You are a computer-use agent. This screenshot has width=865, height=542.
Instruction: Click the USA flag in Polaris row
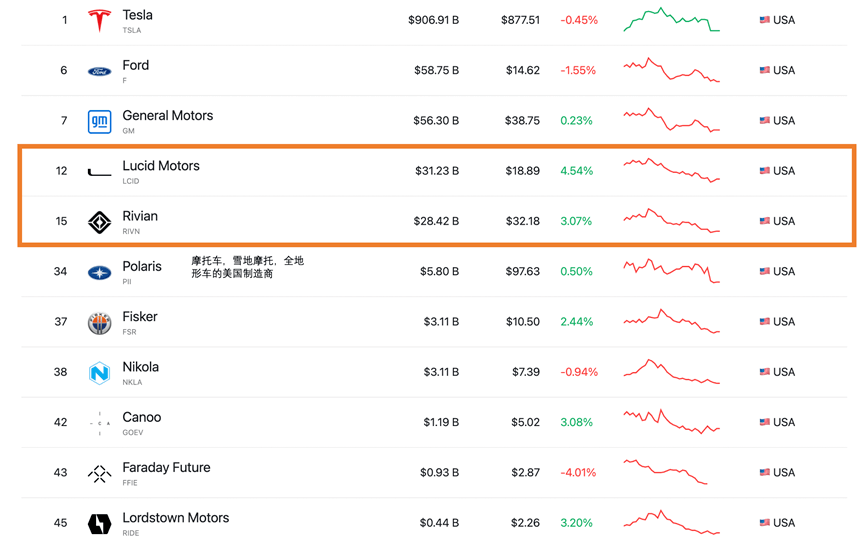pyautogui.click(x=765, y=271)
